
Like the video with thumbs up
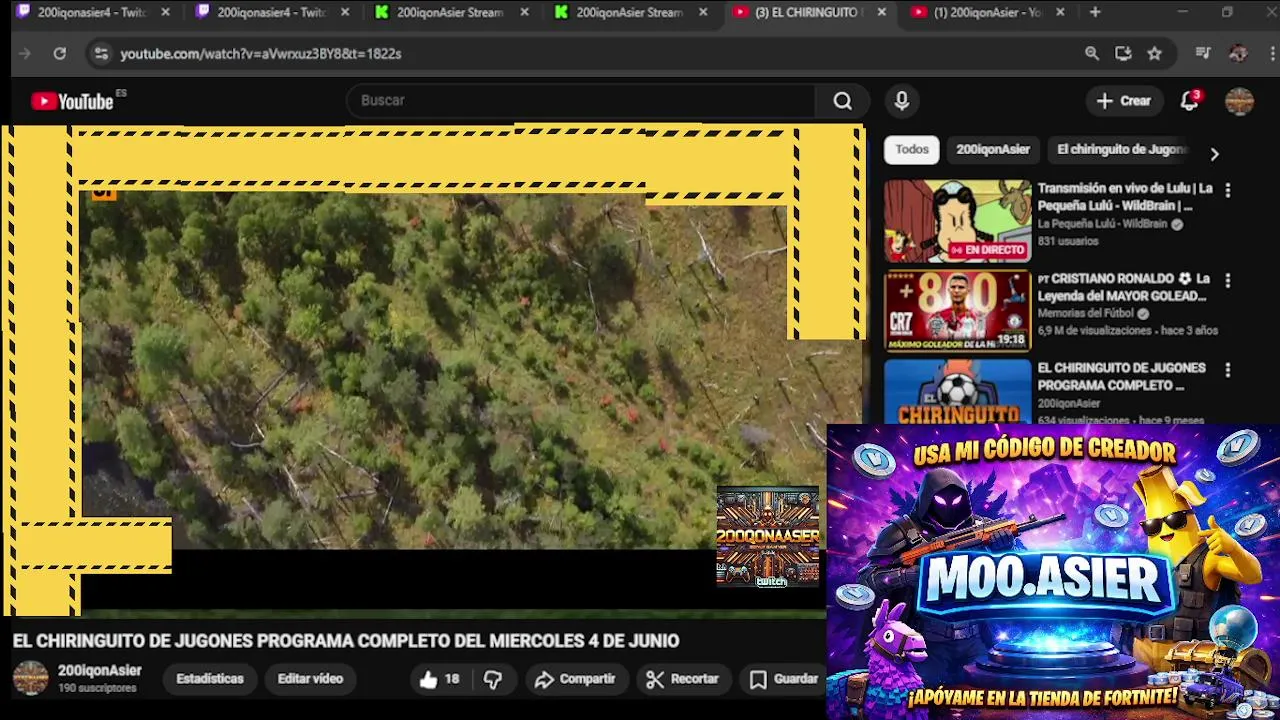pos(439,679)
